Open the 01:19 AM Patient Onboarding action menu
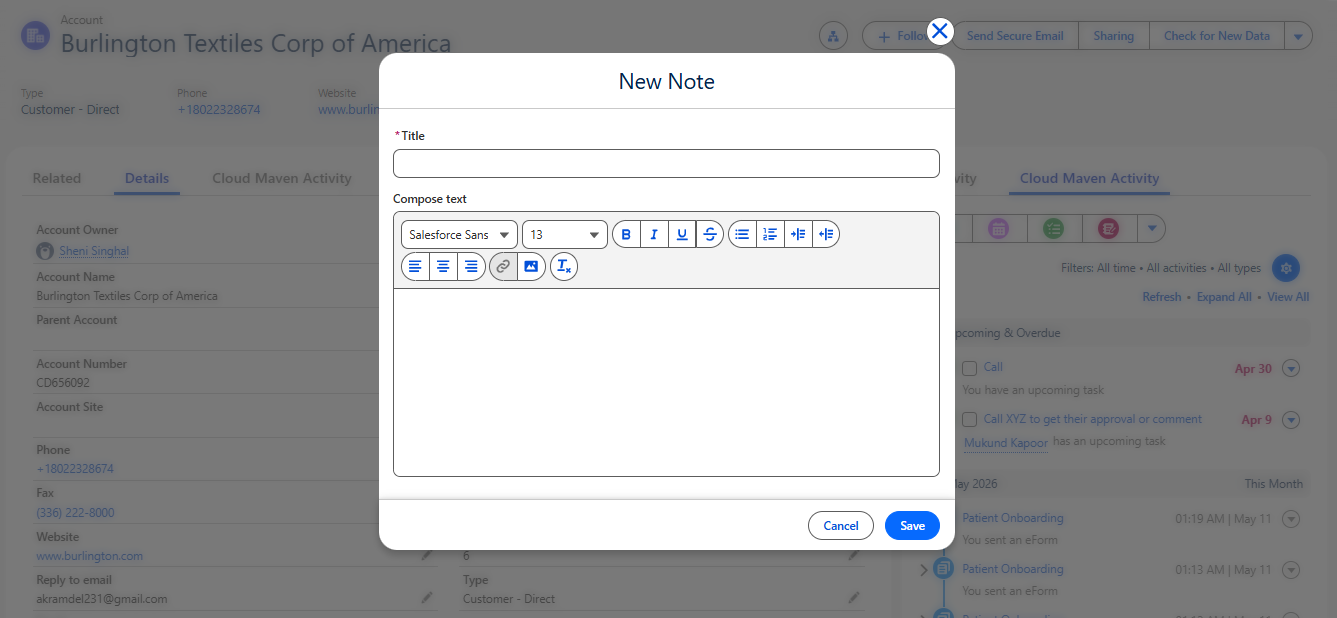This screenshot has width=1337, height=618. point(1291,518)
